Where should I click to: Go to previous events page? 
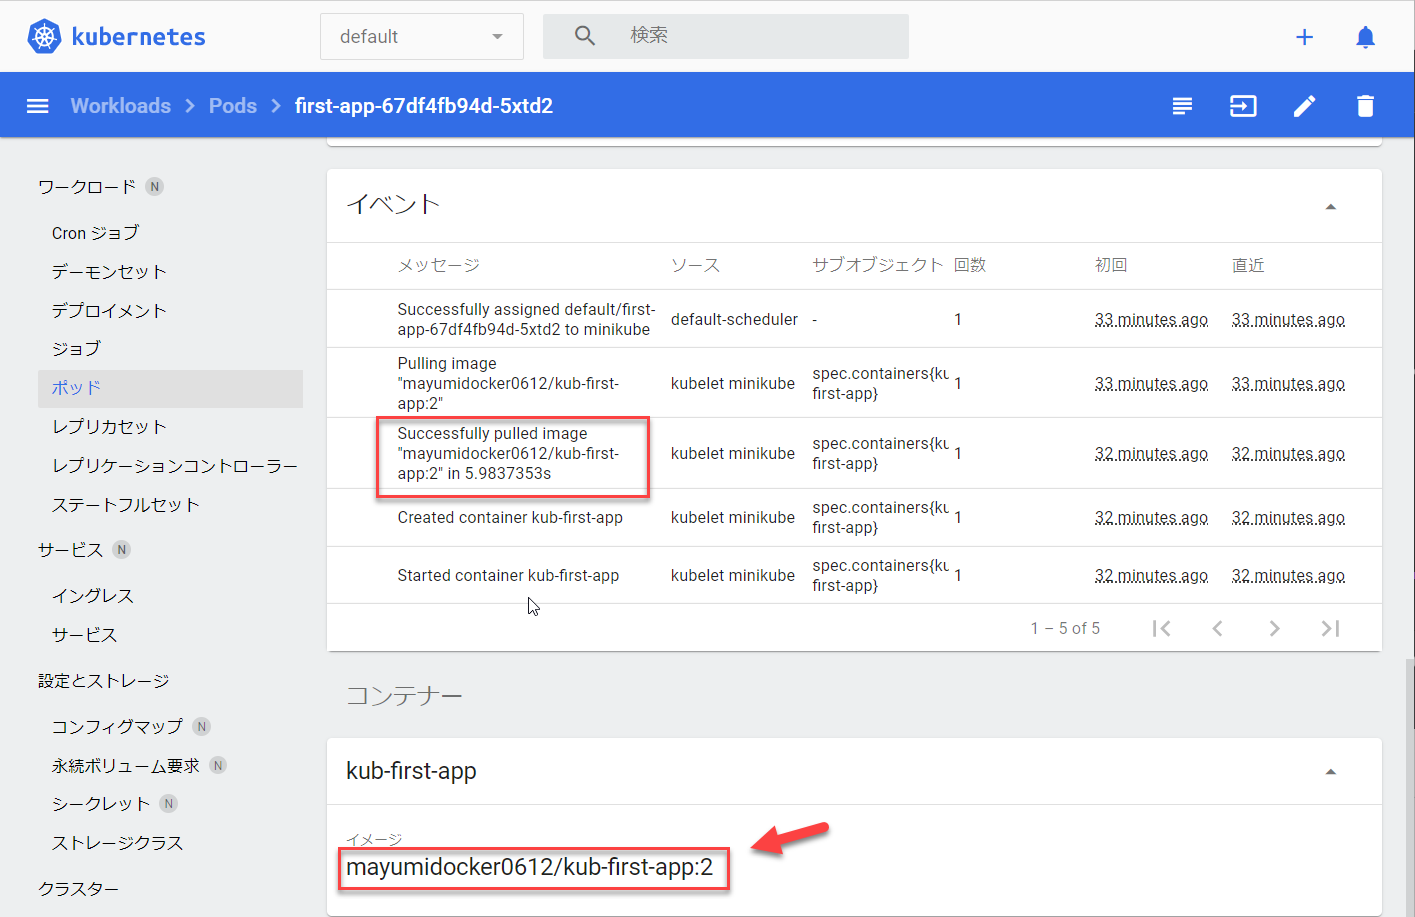point(1217,628)
